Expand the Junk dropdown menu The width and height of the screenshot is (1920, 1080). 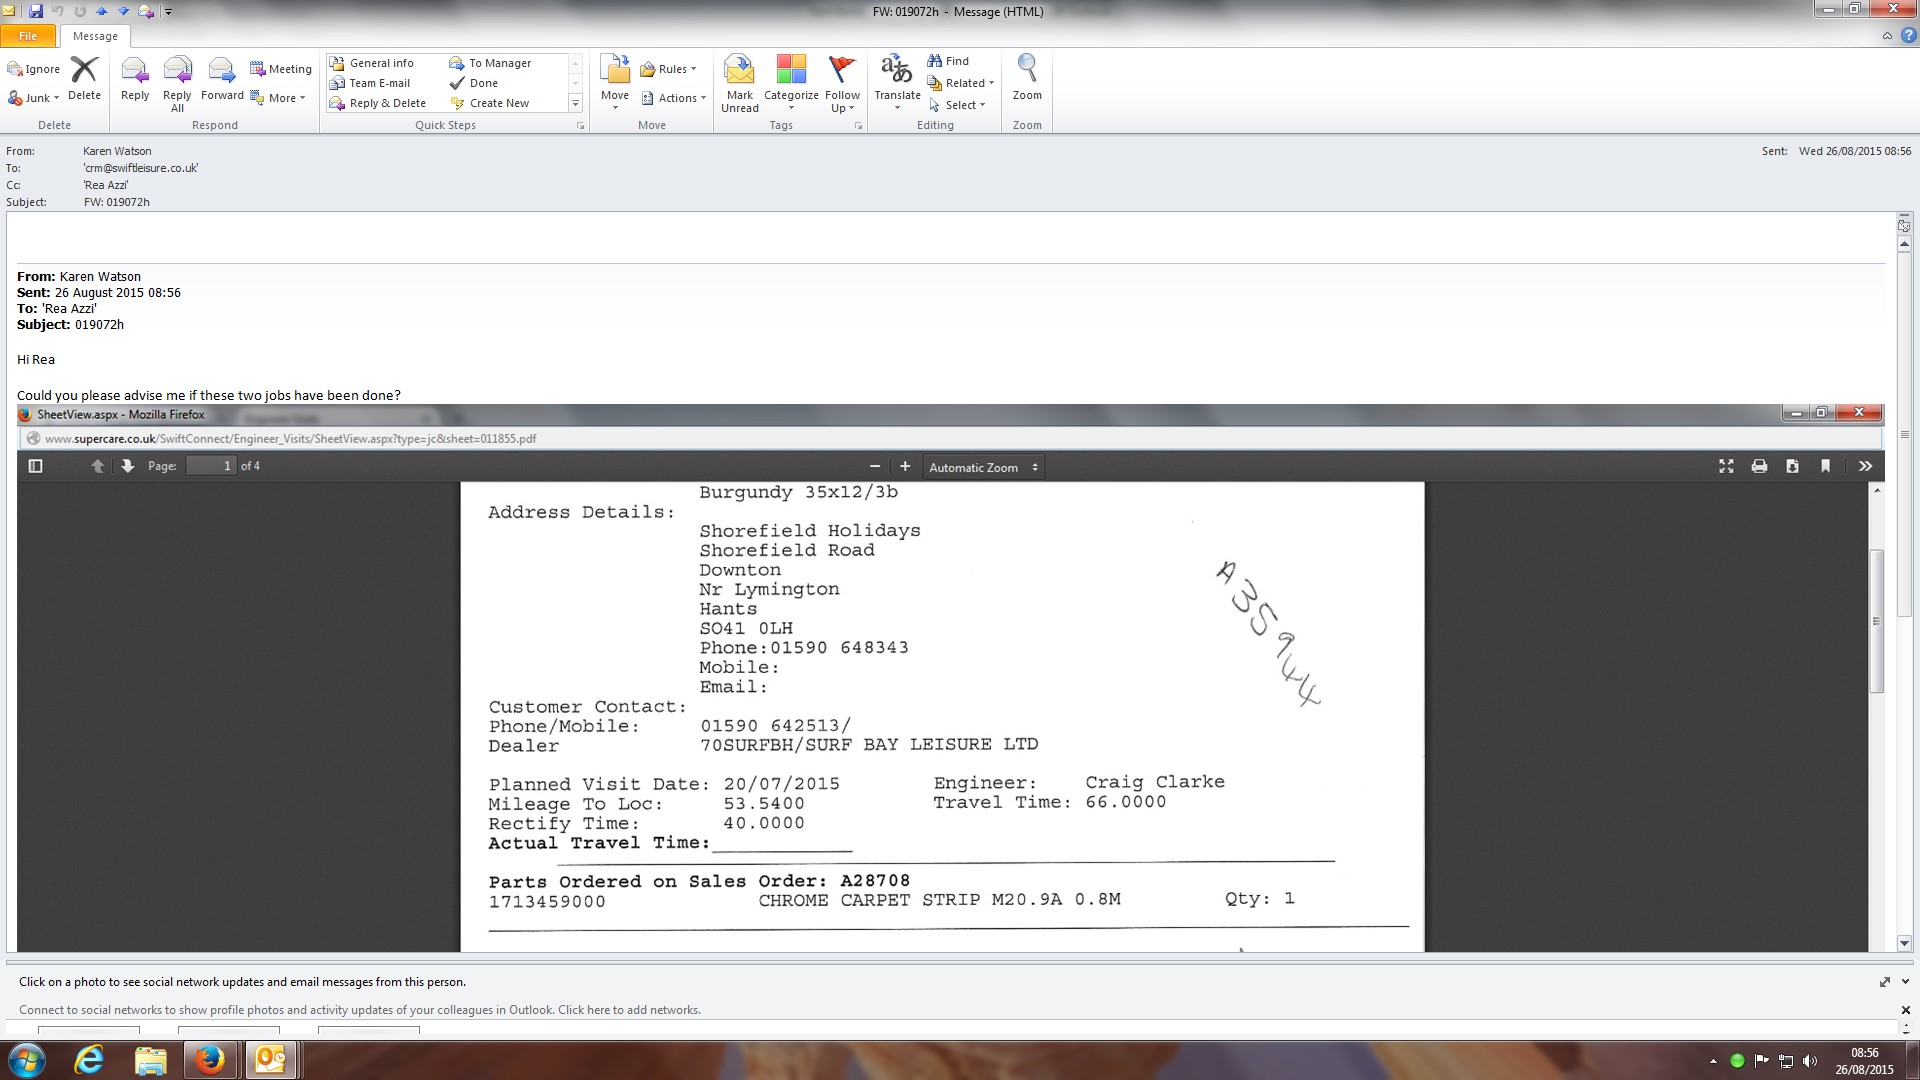click(x=34, y=98)
